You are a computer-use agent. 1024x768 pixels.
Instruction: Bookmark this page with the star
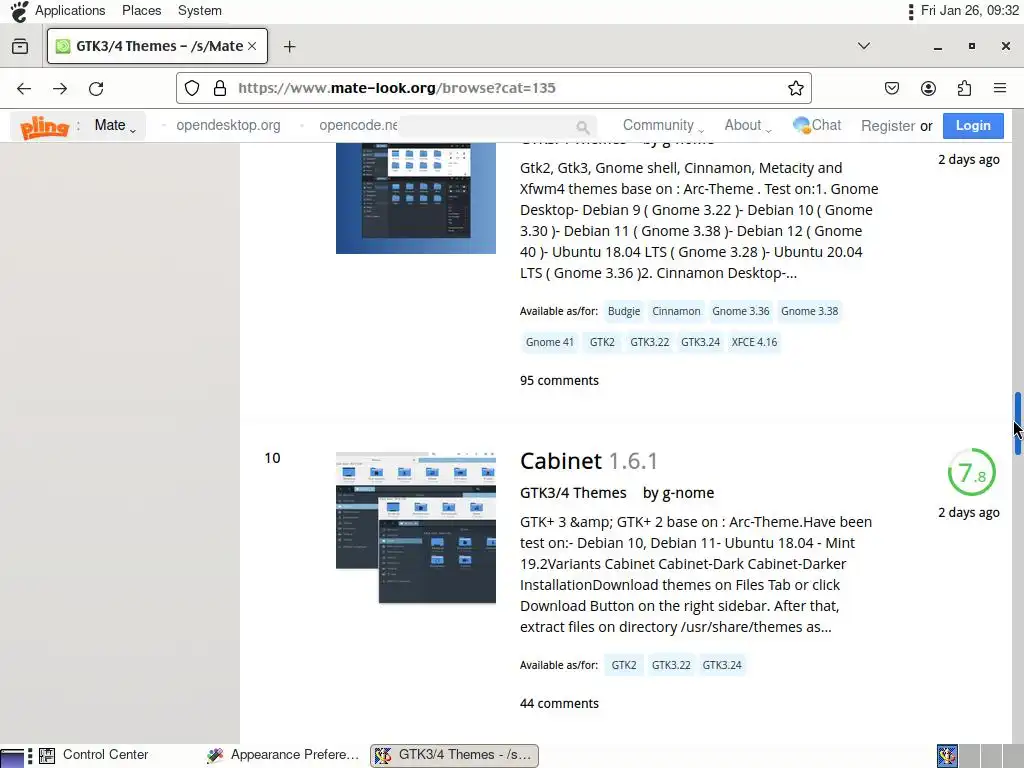795,88
